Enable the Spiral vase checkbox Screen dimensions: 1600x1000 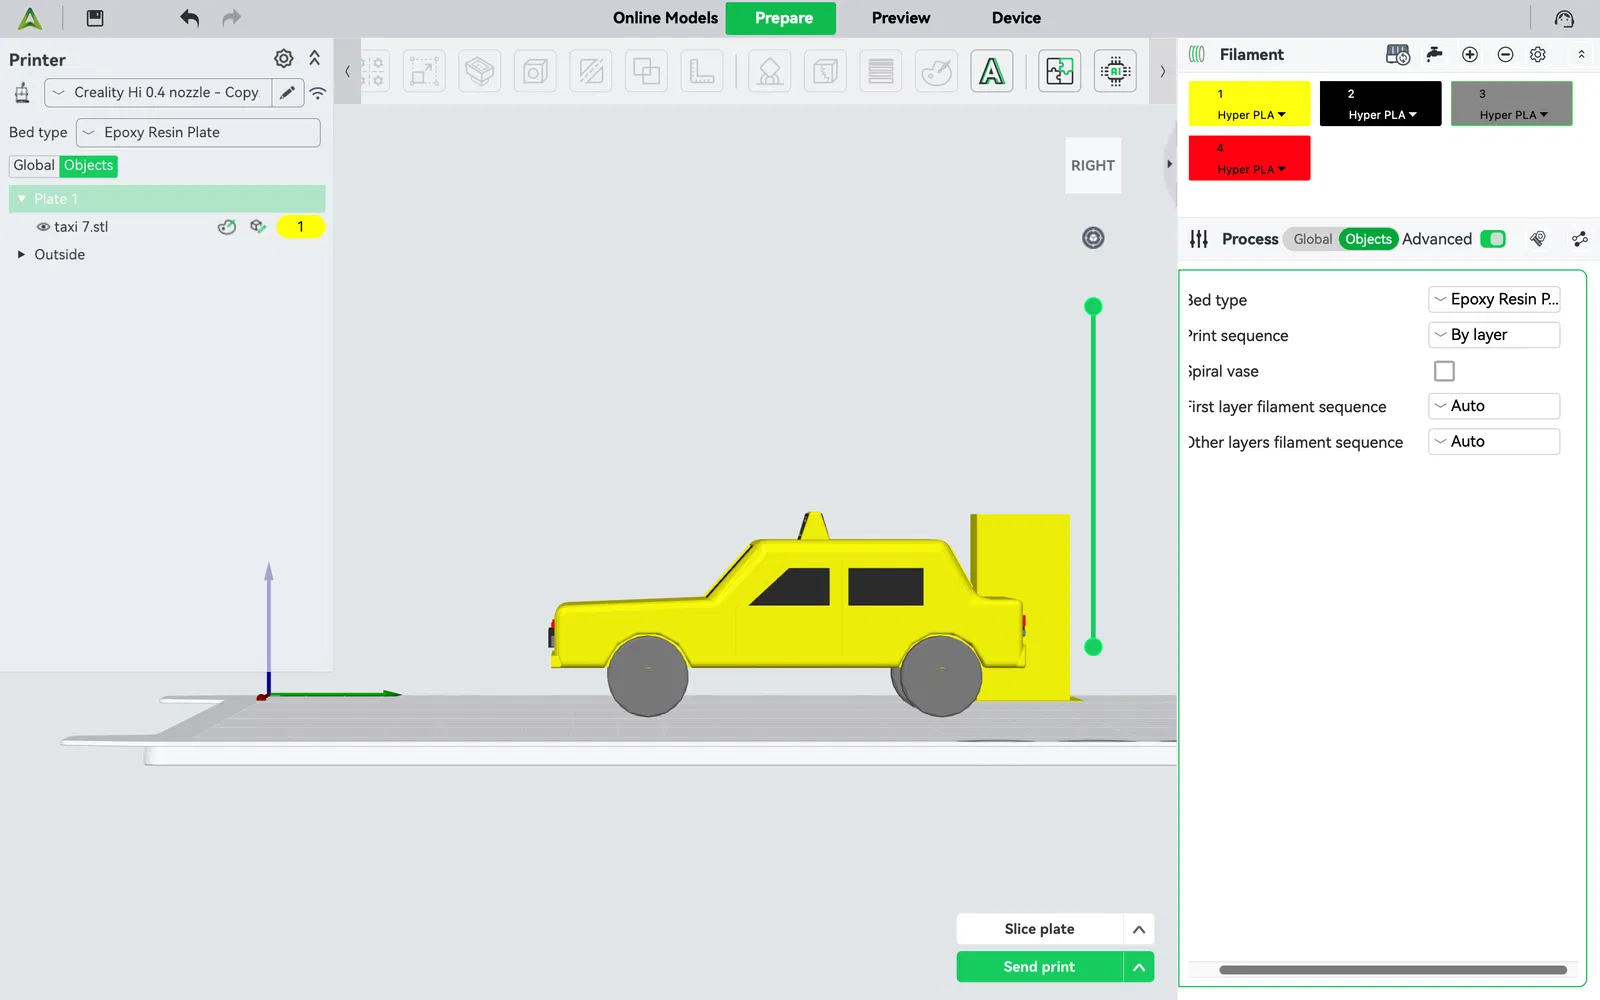click(1444, 371)
